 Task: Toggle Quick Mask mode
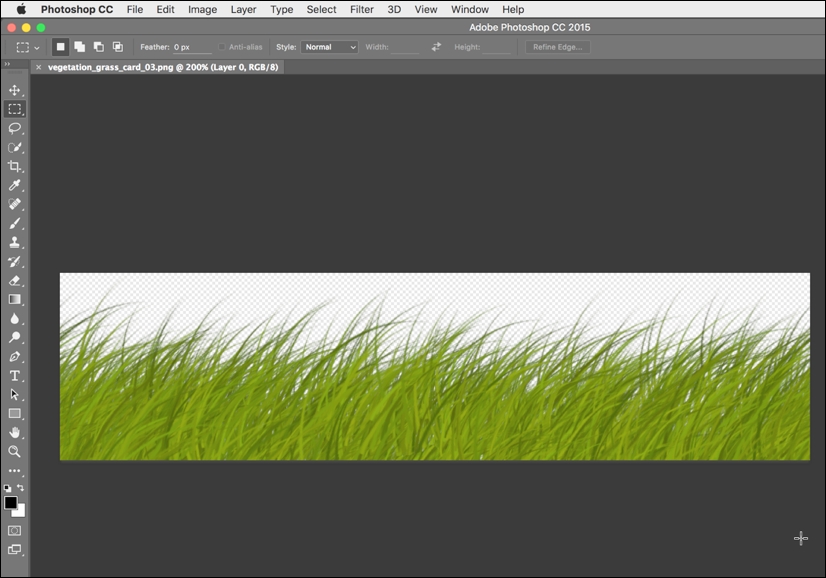point(15,530)
